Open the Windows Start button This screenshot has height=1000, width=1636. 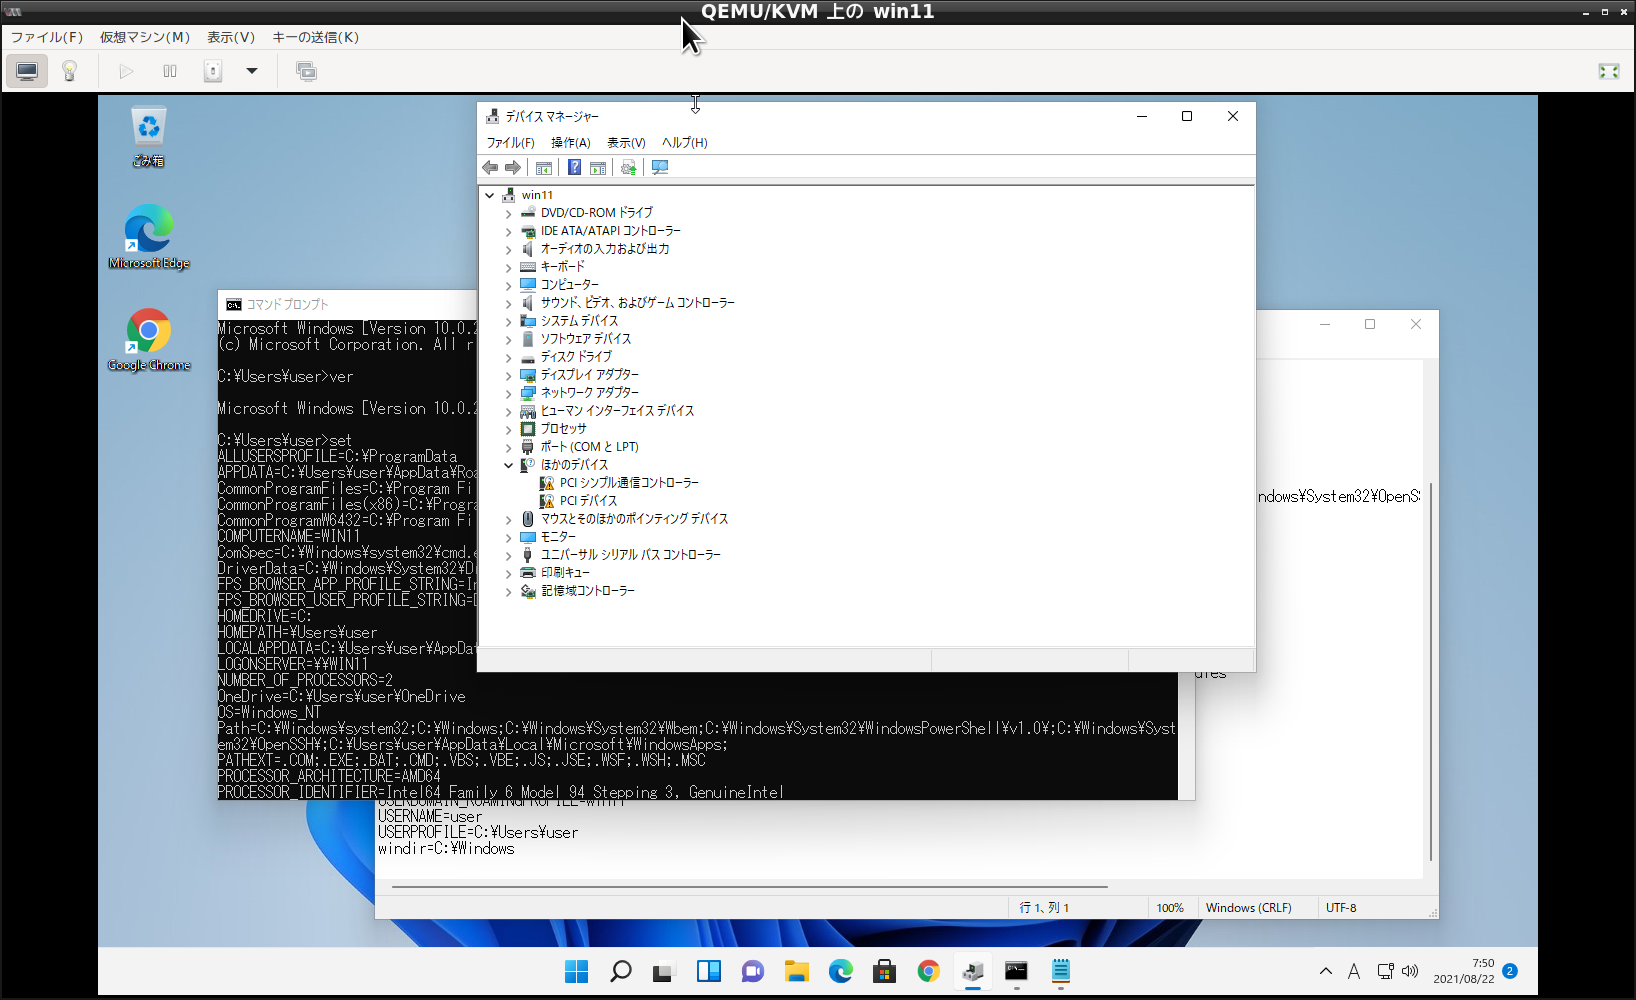click(576, 971)
